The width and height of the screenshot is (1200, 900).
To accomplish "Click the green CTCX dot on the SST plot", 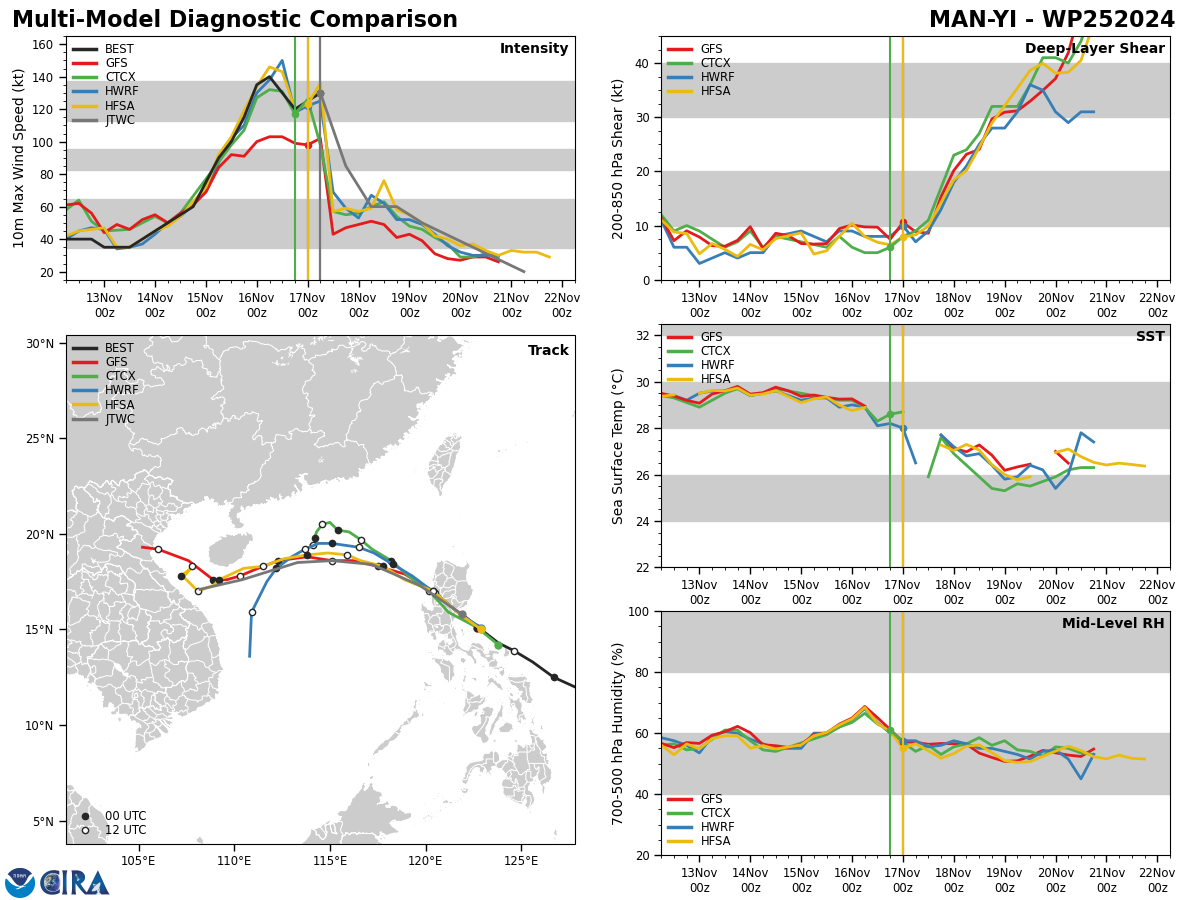I will (x=890, y=415).
